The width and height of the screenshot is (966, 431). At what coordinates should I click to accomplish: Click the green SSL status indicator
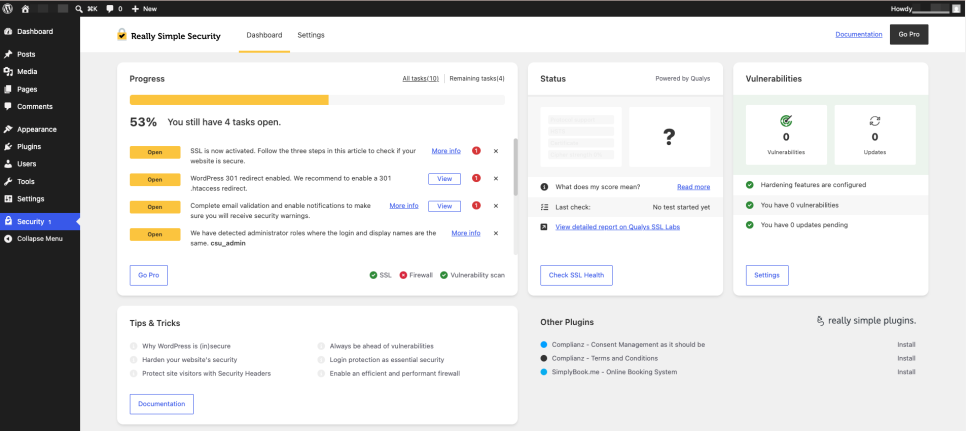click(x=381, y=275)
